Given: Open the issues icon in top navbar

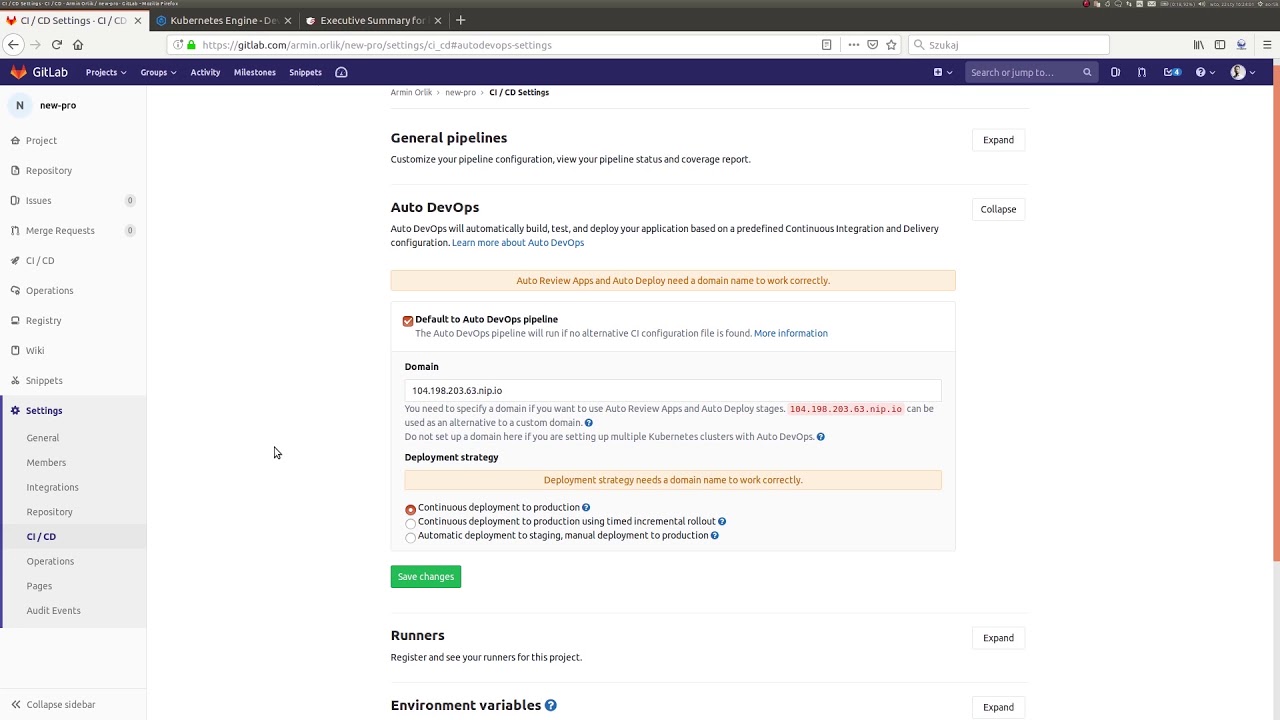Looking at the screenshot, I should [x=1115, y=72].
